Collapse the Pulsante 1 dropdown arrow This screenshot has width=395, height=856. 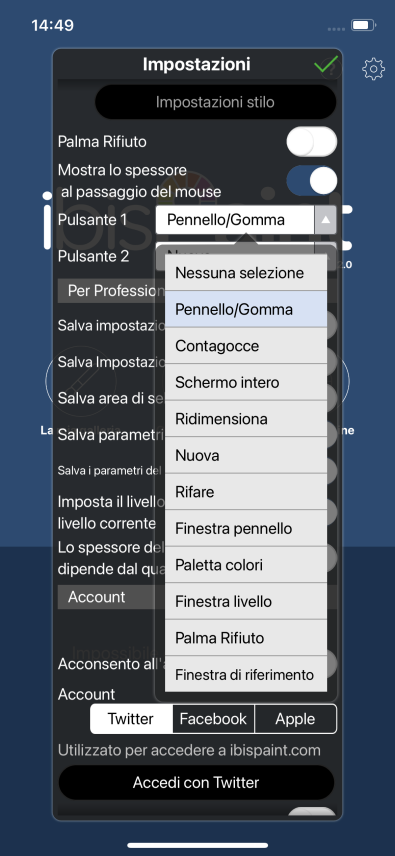point(325,220)
